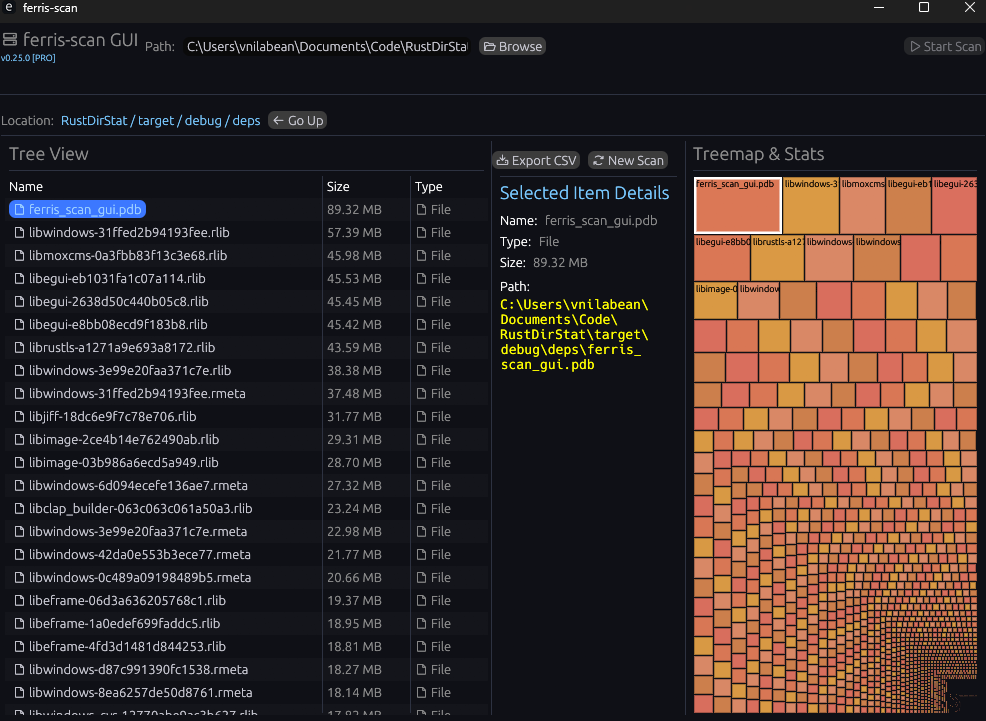Select the ferris_scan_gui.pdb treemap block
Viewport: 986px width, 721px height.
737,206
